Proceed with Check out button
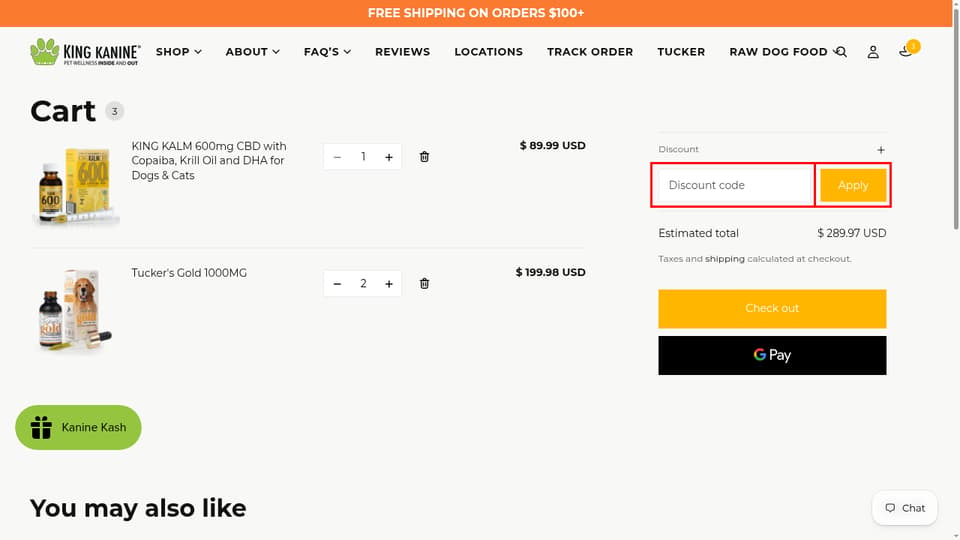Image resolution: width=960 pixels, height=540 pixels. pos(772,309)
